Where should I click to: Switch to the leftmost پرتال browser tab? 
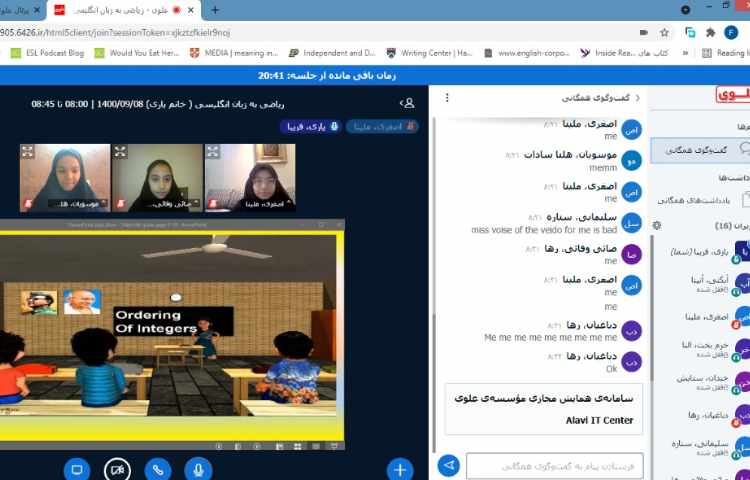click(22, 10)
